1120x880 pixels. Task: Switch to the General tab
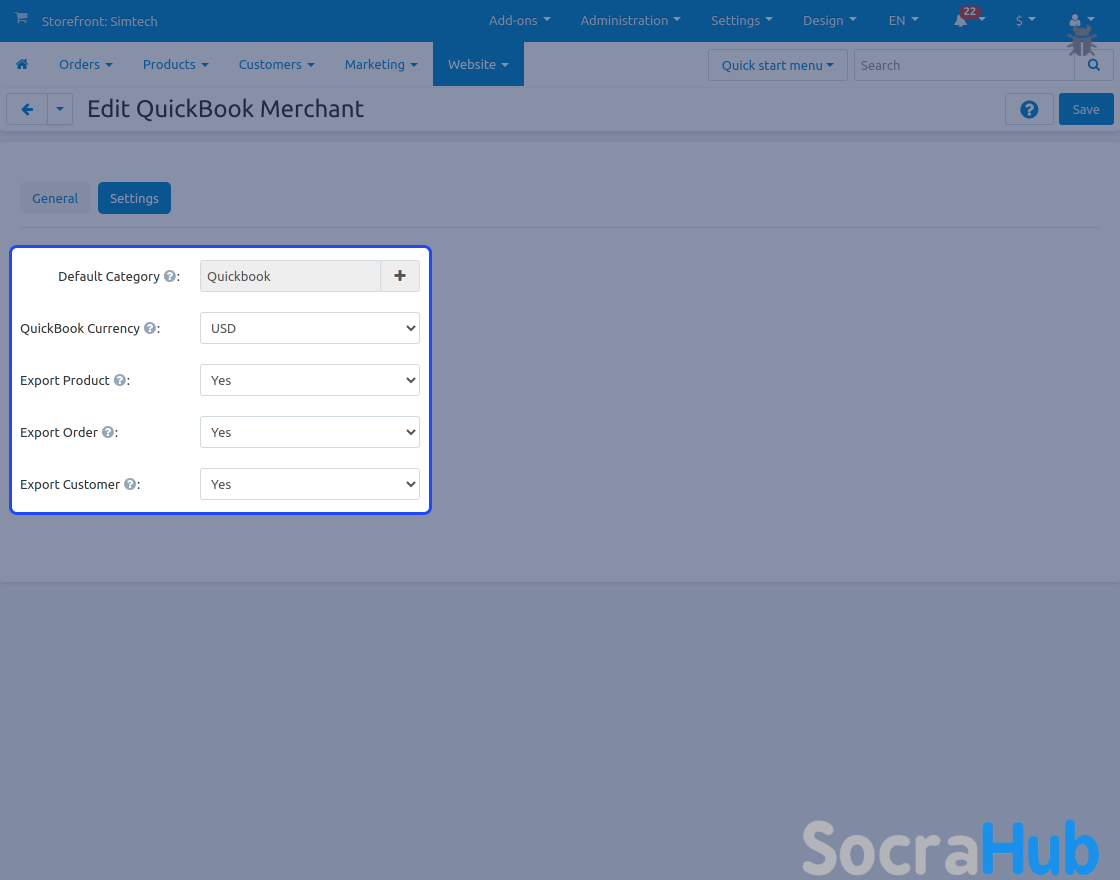click(55, 198)
